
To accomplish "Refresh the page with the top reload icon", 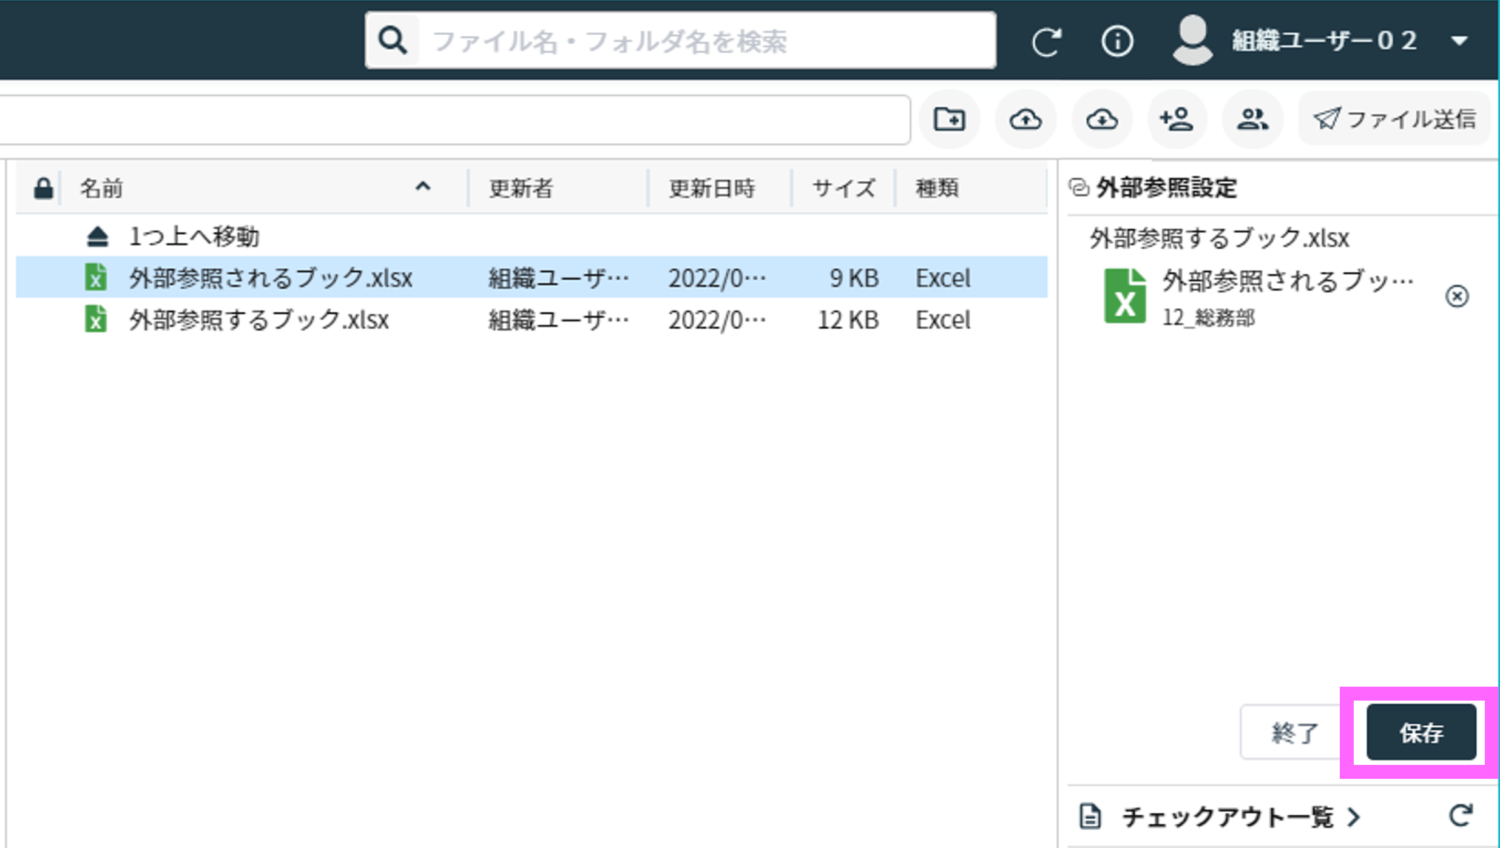I will (x=1046, y=42).
